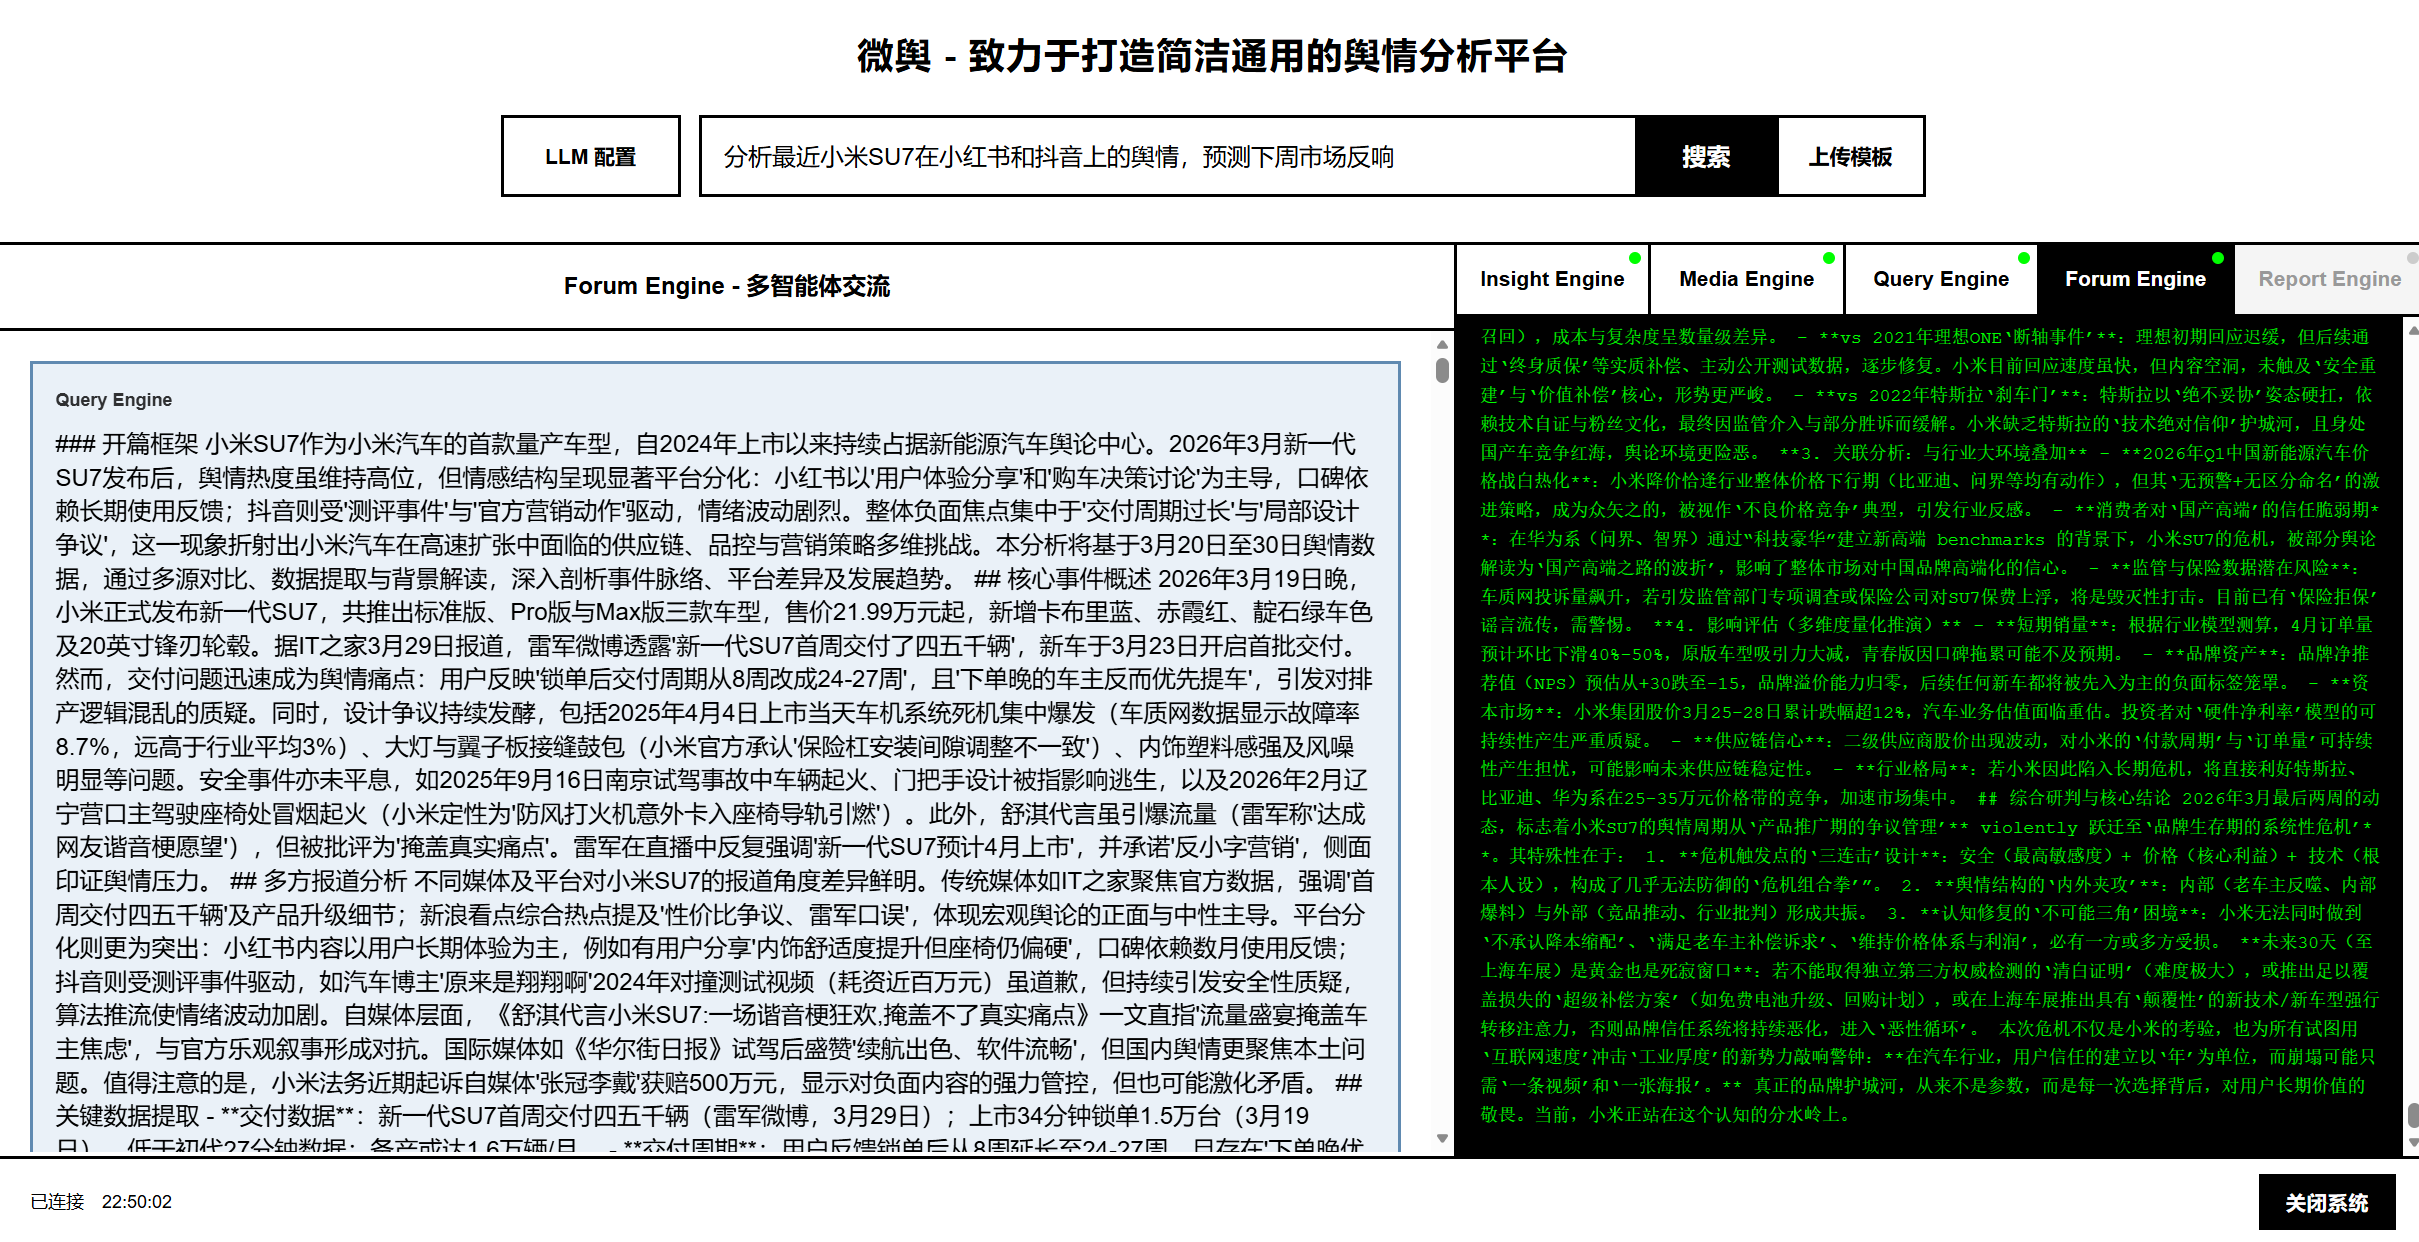Click forum panel scroll-down arrow
This screenshot has width=2419, height=1242.
(x=1442, y=1138)
